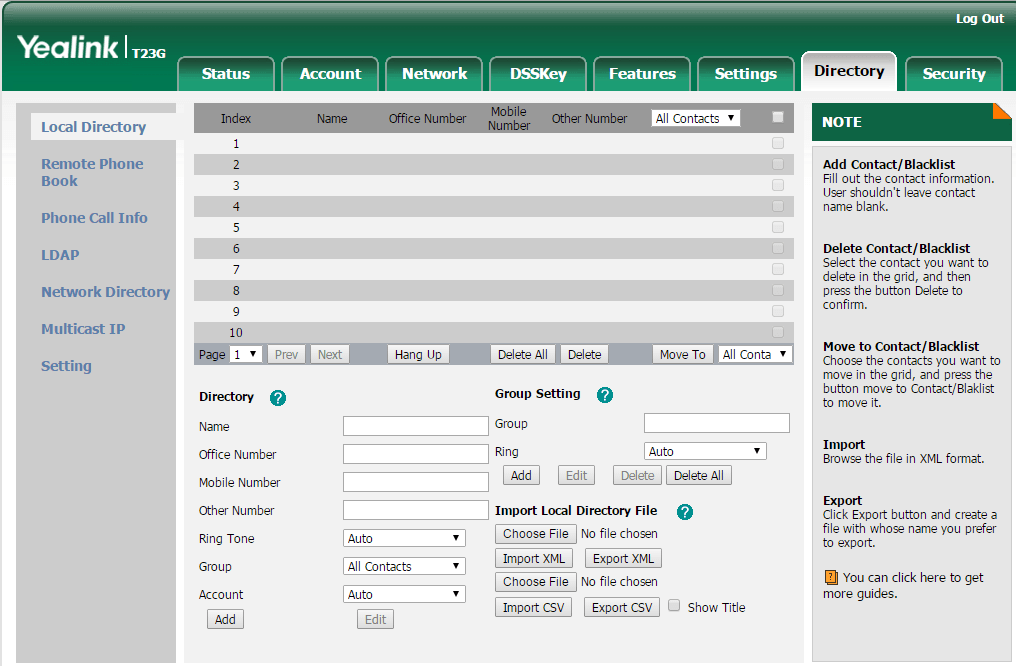Screen dimensions: 1016x666
Task: Switch to the Status tab
Action: 225,73
